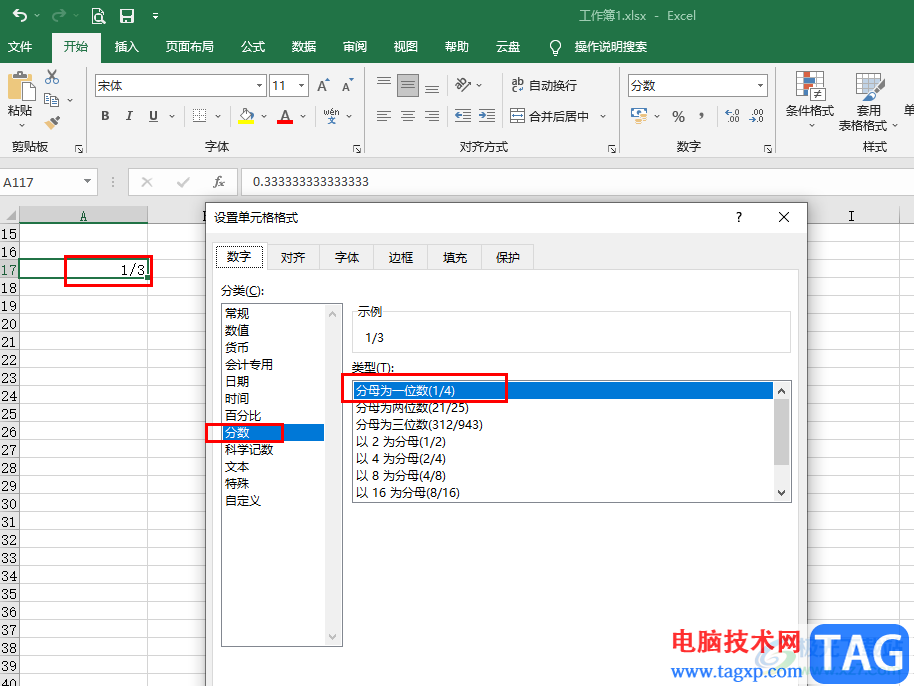Save the workbook with the floppy icon
The image size is (914, 686).
[x=126, y=16]
